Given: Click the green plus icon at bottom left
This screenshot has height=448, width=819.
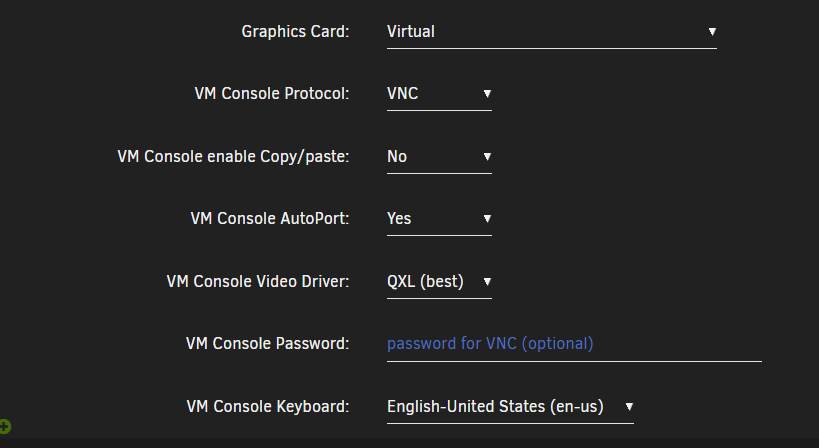Looking at the screenshot, I should pyautogui.click(x=5, y=427).
